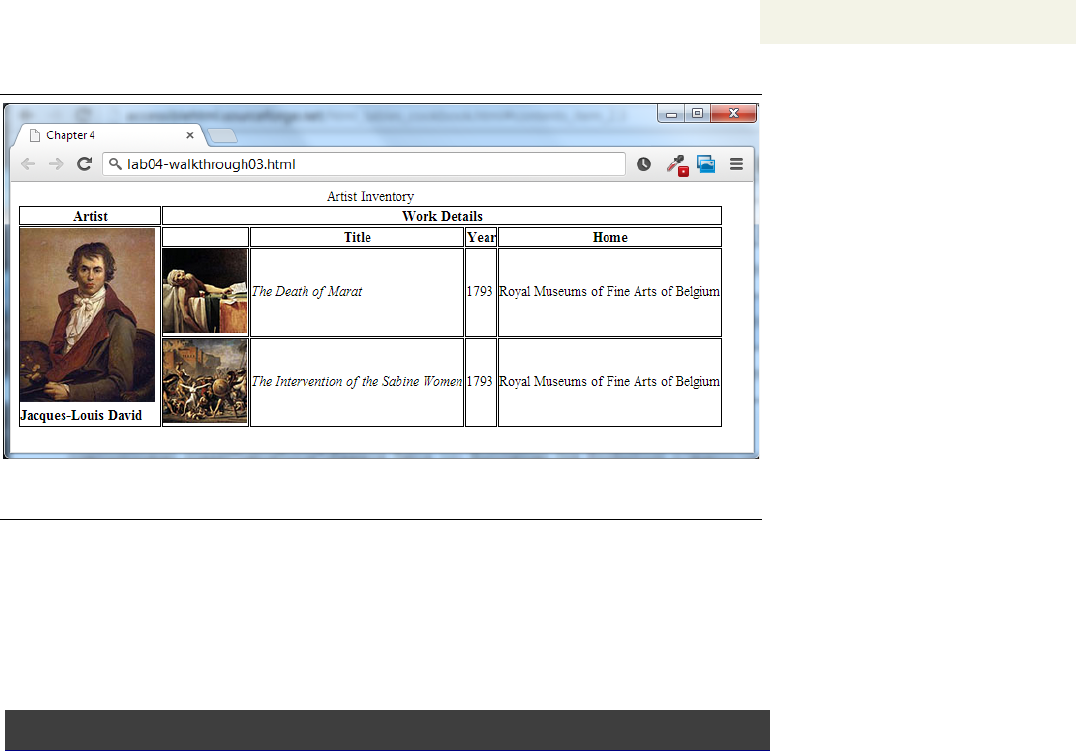Click the address bar with lab04-walkthrough03.html

click(364, 164)
